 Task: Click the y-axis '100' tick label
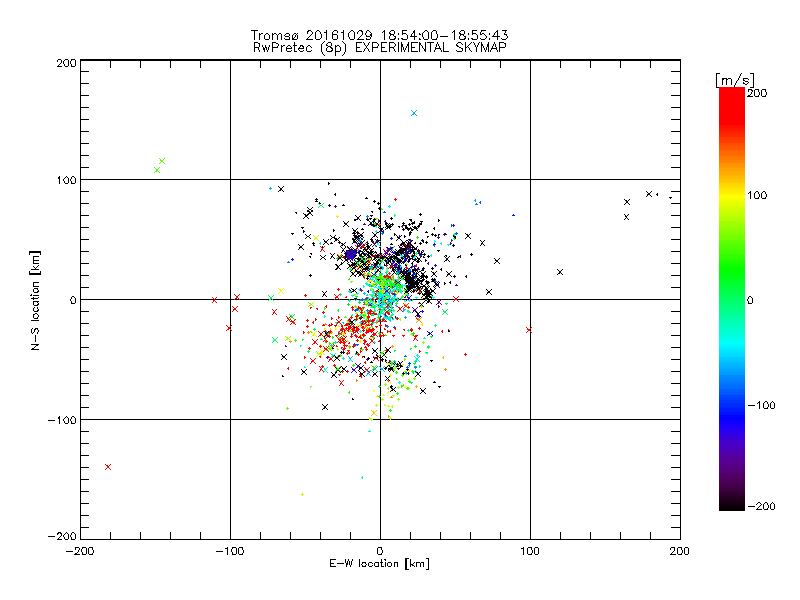pyautogui.click(x=66, y=181)
